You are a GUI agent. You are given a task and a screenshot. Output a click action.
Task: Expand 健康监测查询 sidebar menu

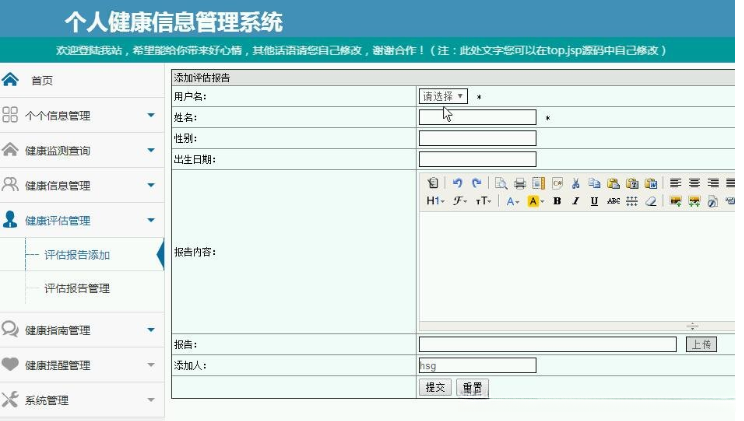pyautogui.click(x=82, y=150)
